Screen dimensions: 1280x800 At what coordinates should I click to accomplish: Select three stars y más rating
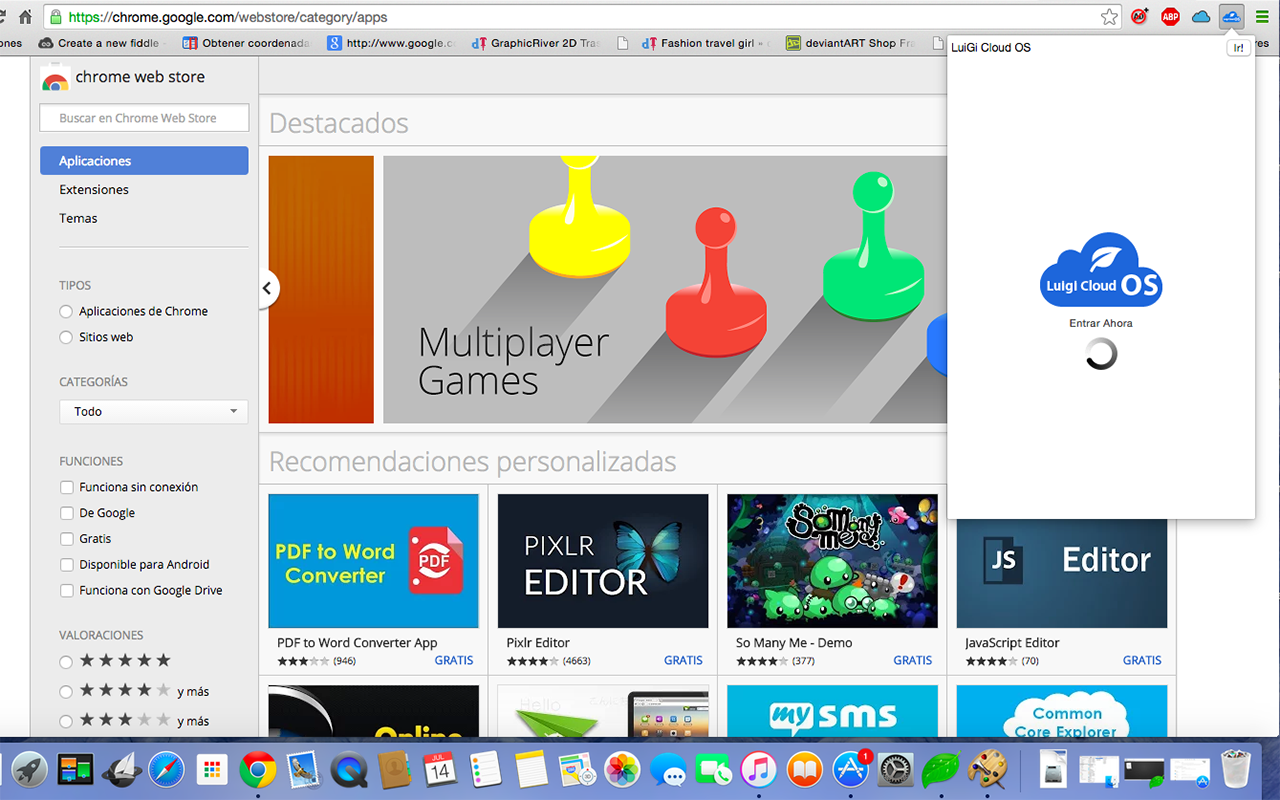click(66, 721)
